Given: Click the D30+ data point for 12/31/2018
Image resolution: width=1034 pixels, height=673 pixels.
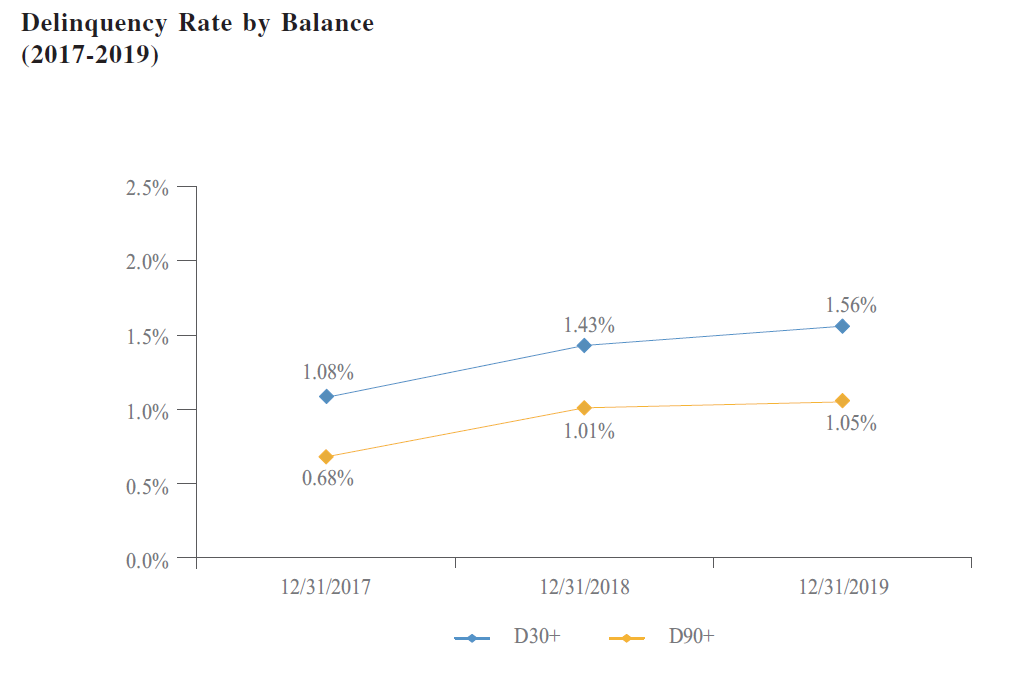Looking at the screenshot, I should point(585,346).
